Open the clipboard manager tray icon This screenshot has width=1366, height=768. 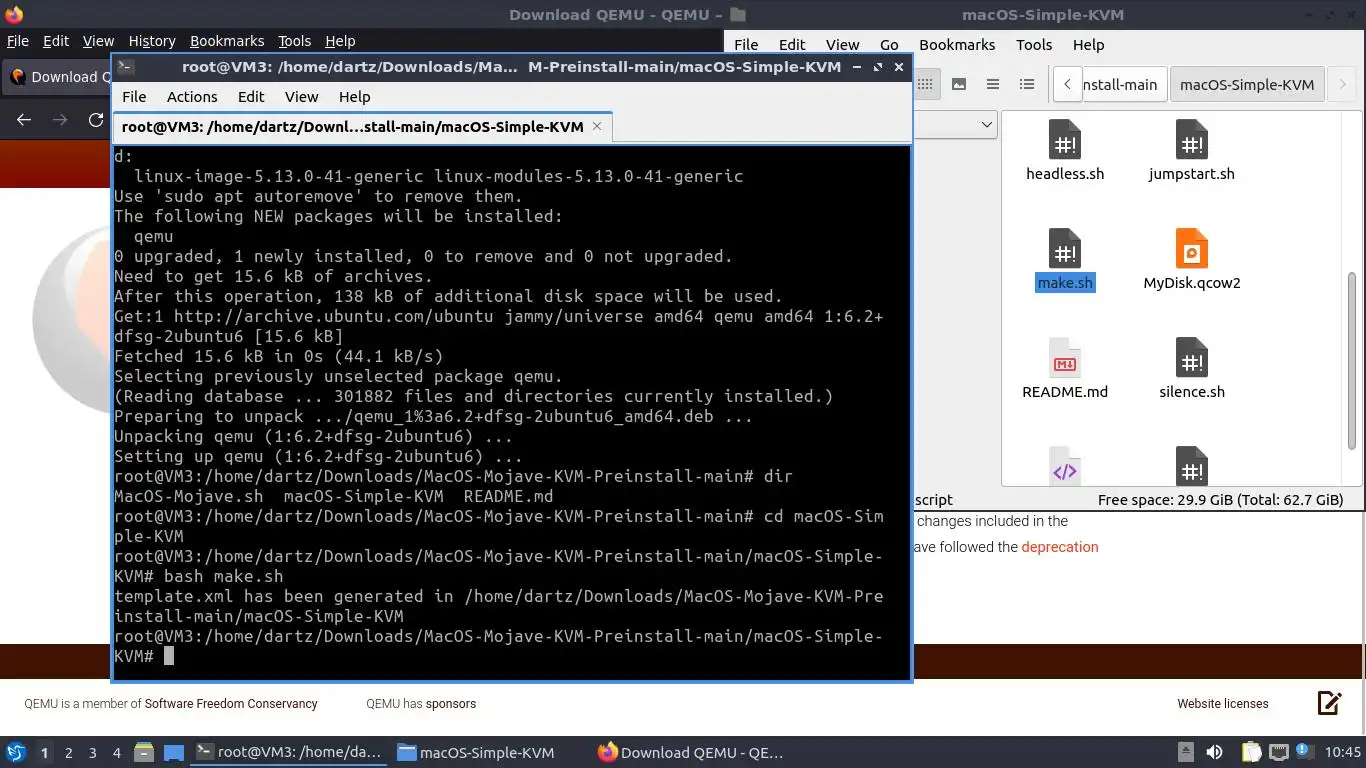coord(1251,752)
